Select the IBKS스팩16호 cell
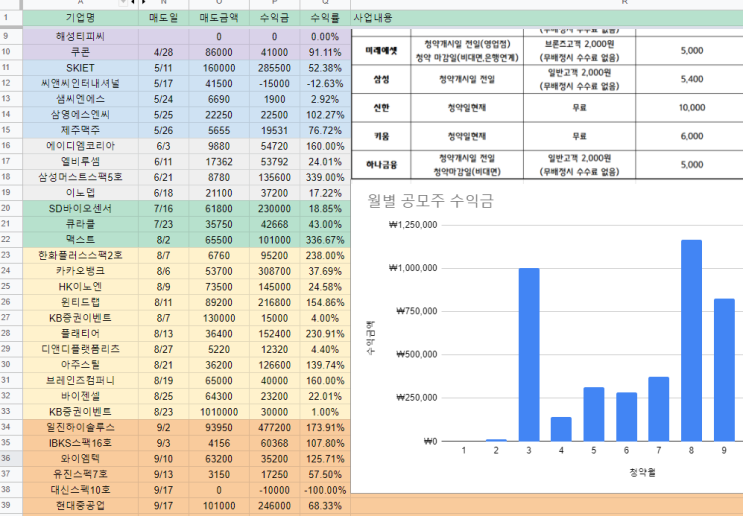 pos(81,443)
